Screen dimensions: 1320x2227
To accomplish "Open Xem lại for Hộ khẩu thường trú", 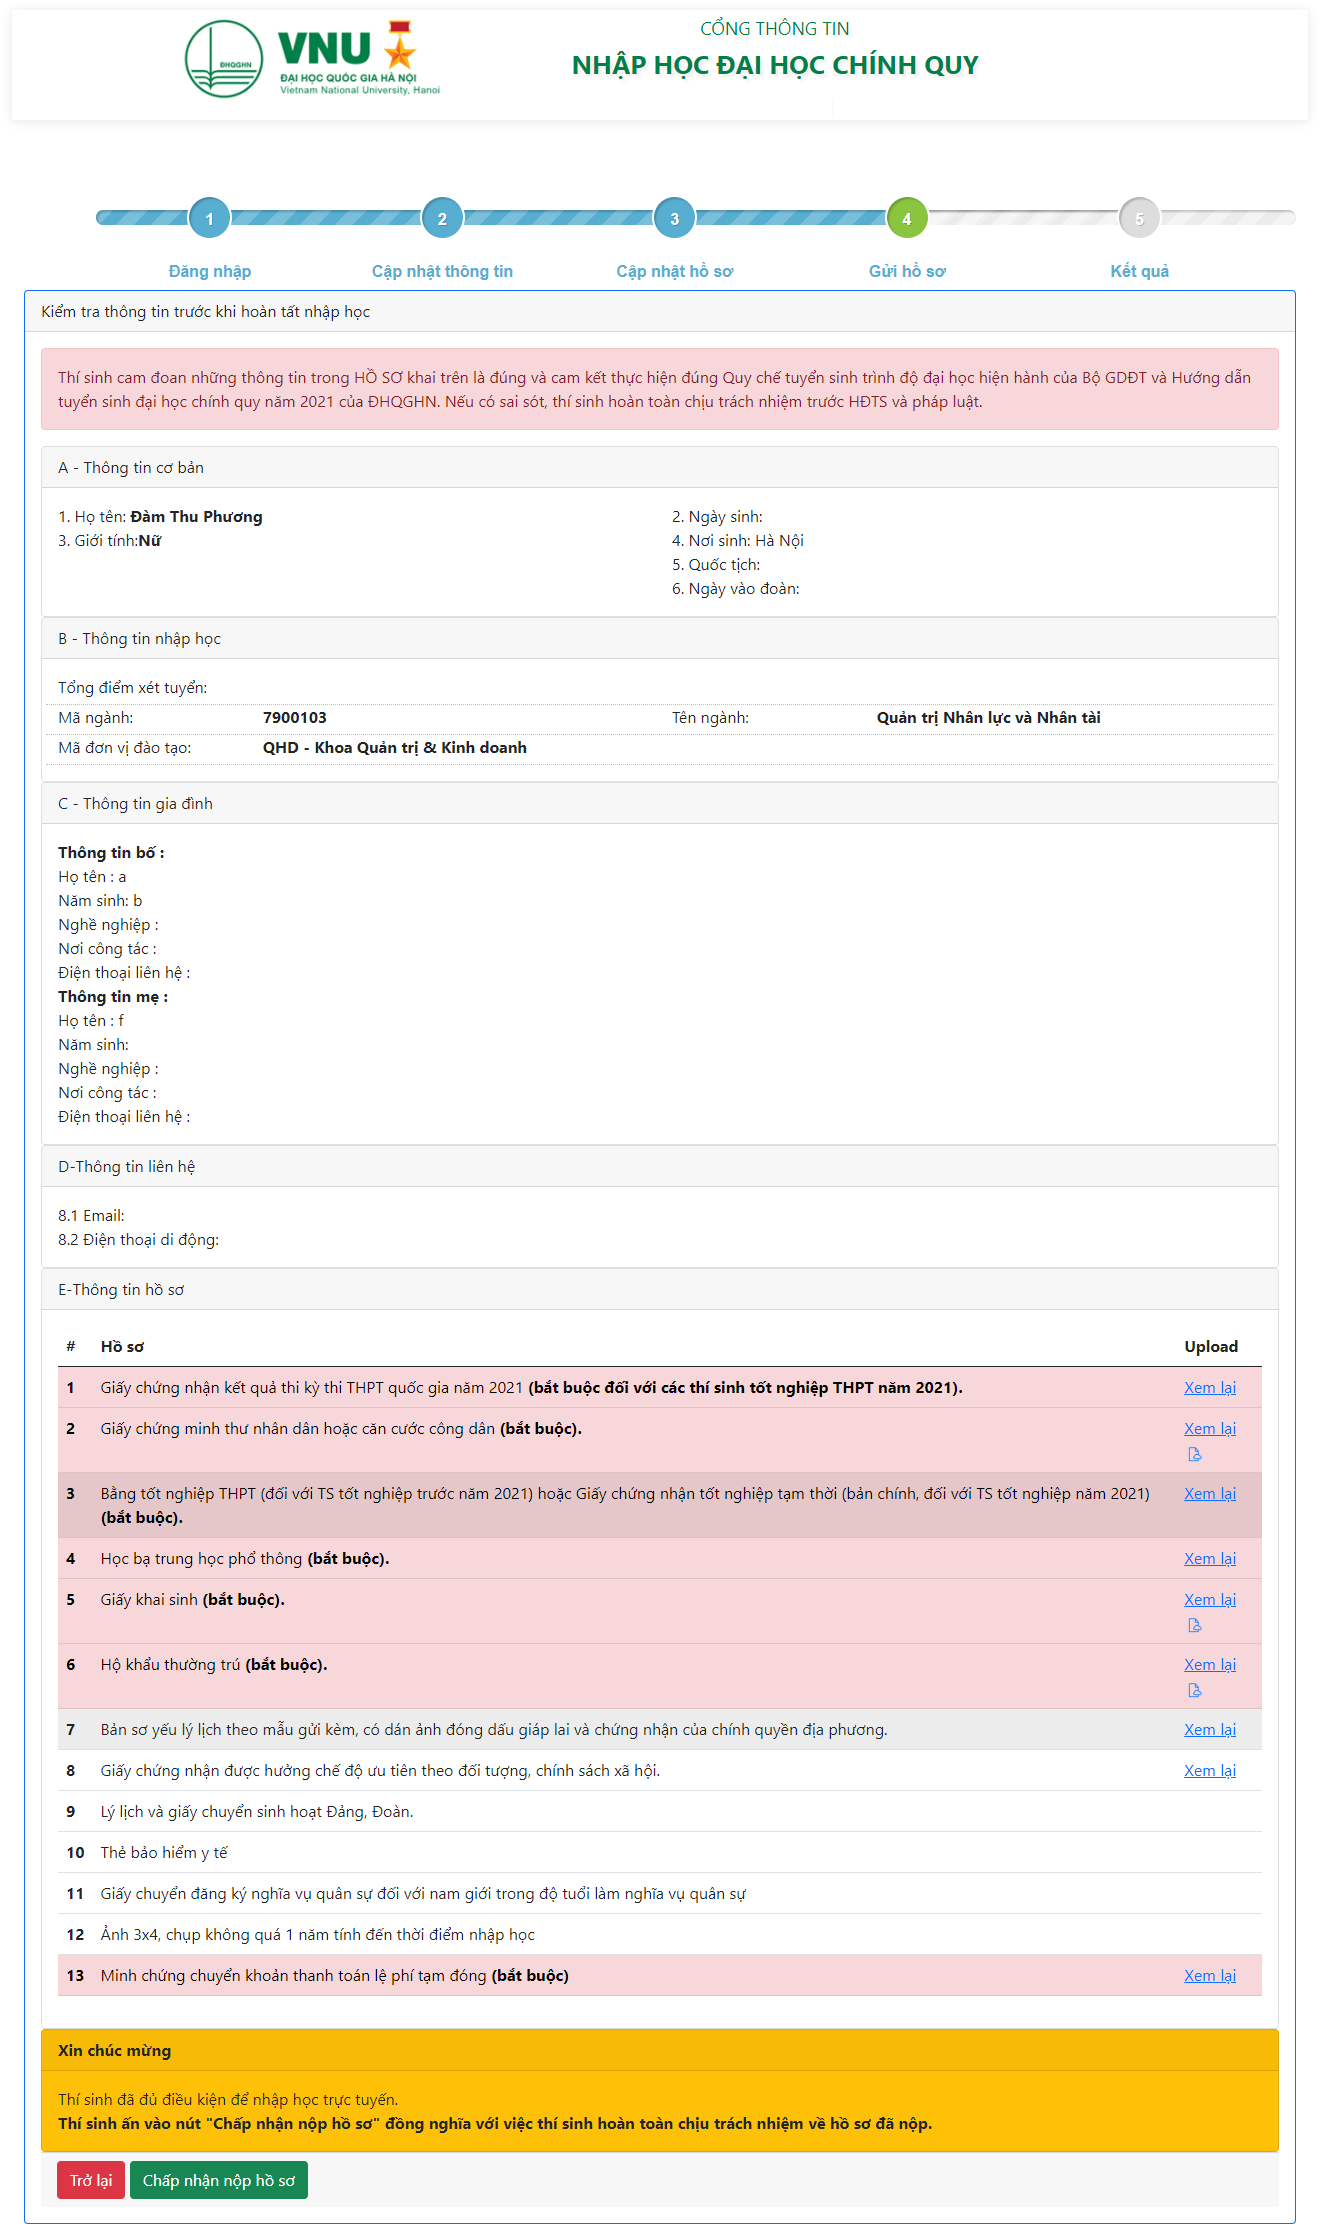I will (x=1209, y=1664).
